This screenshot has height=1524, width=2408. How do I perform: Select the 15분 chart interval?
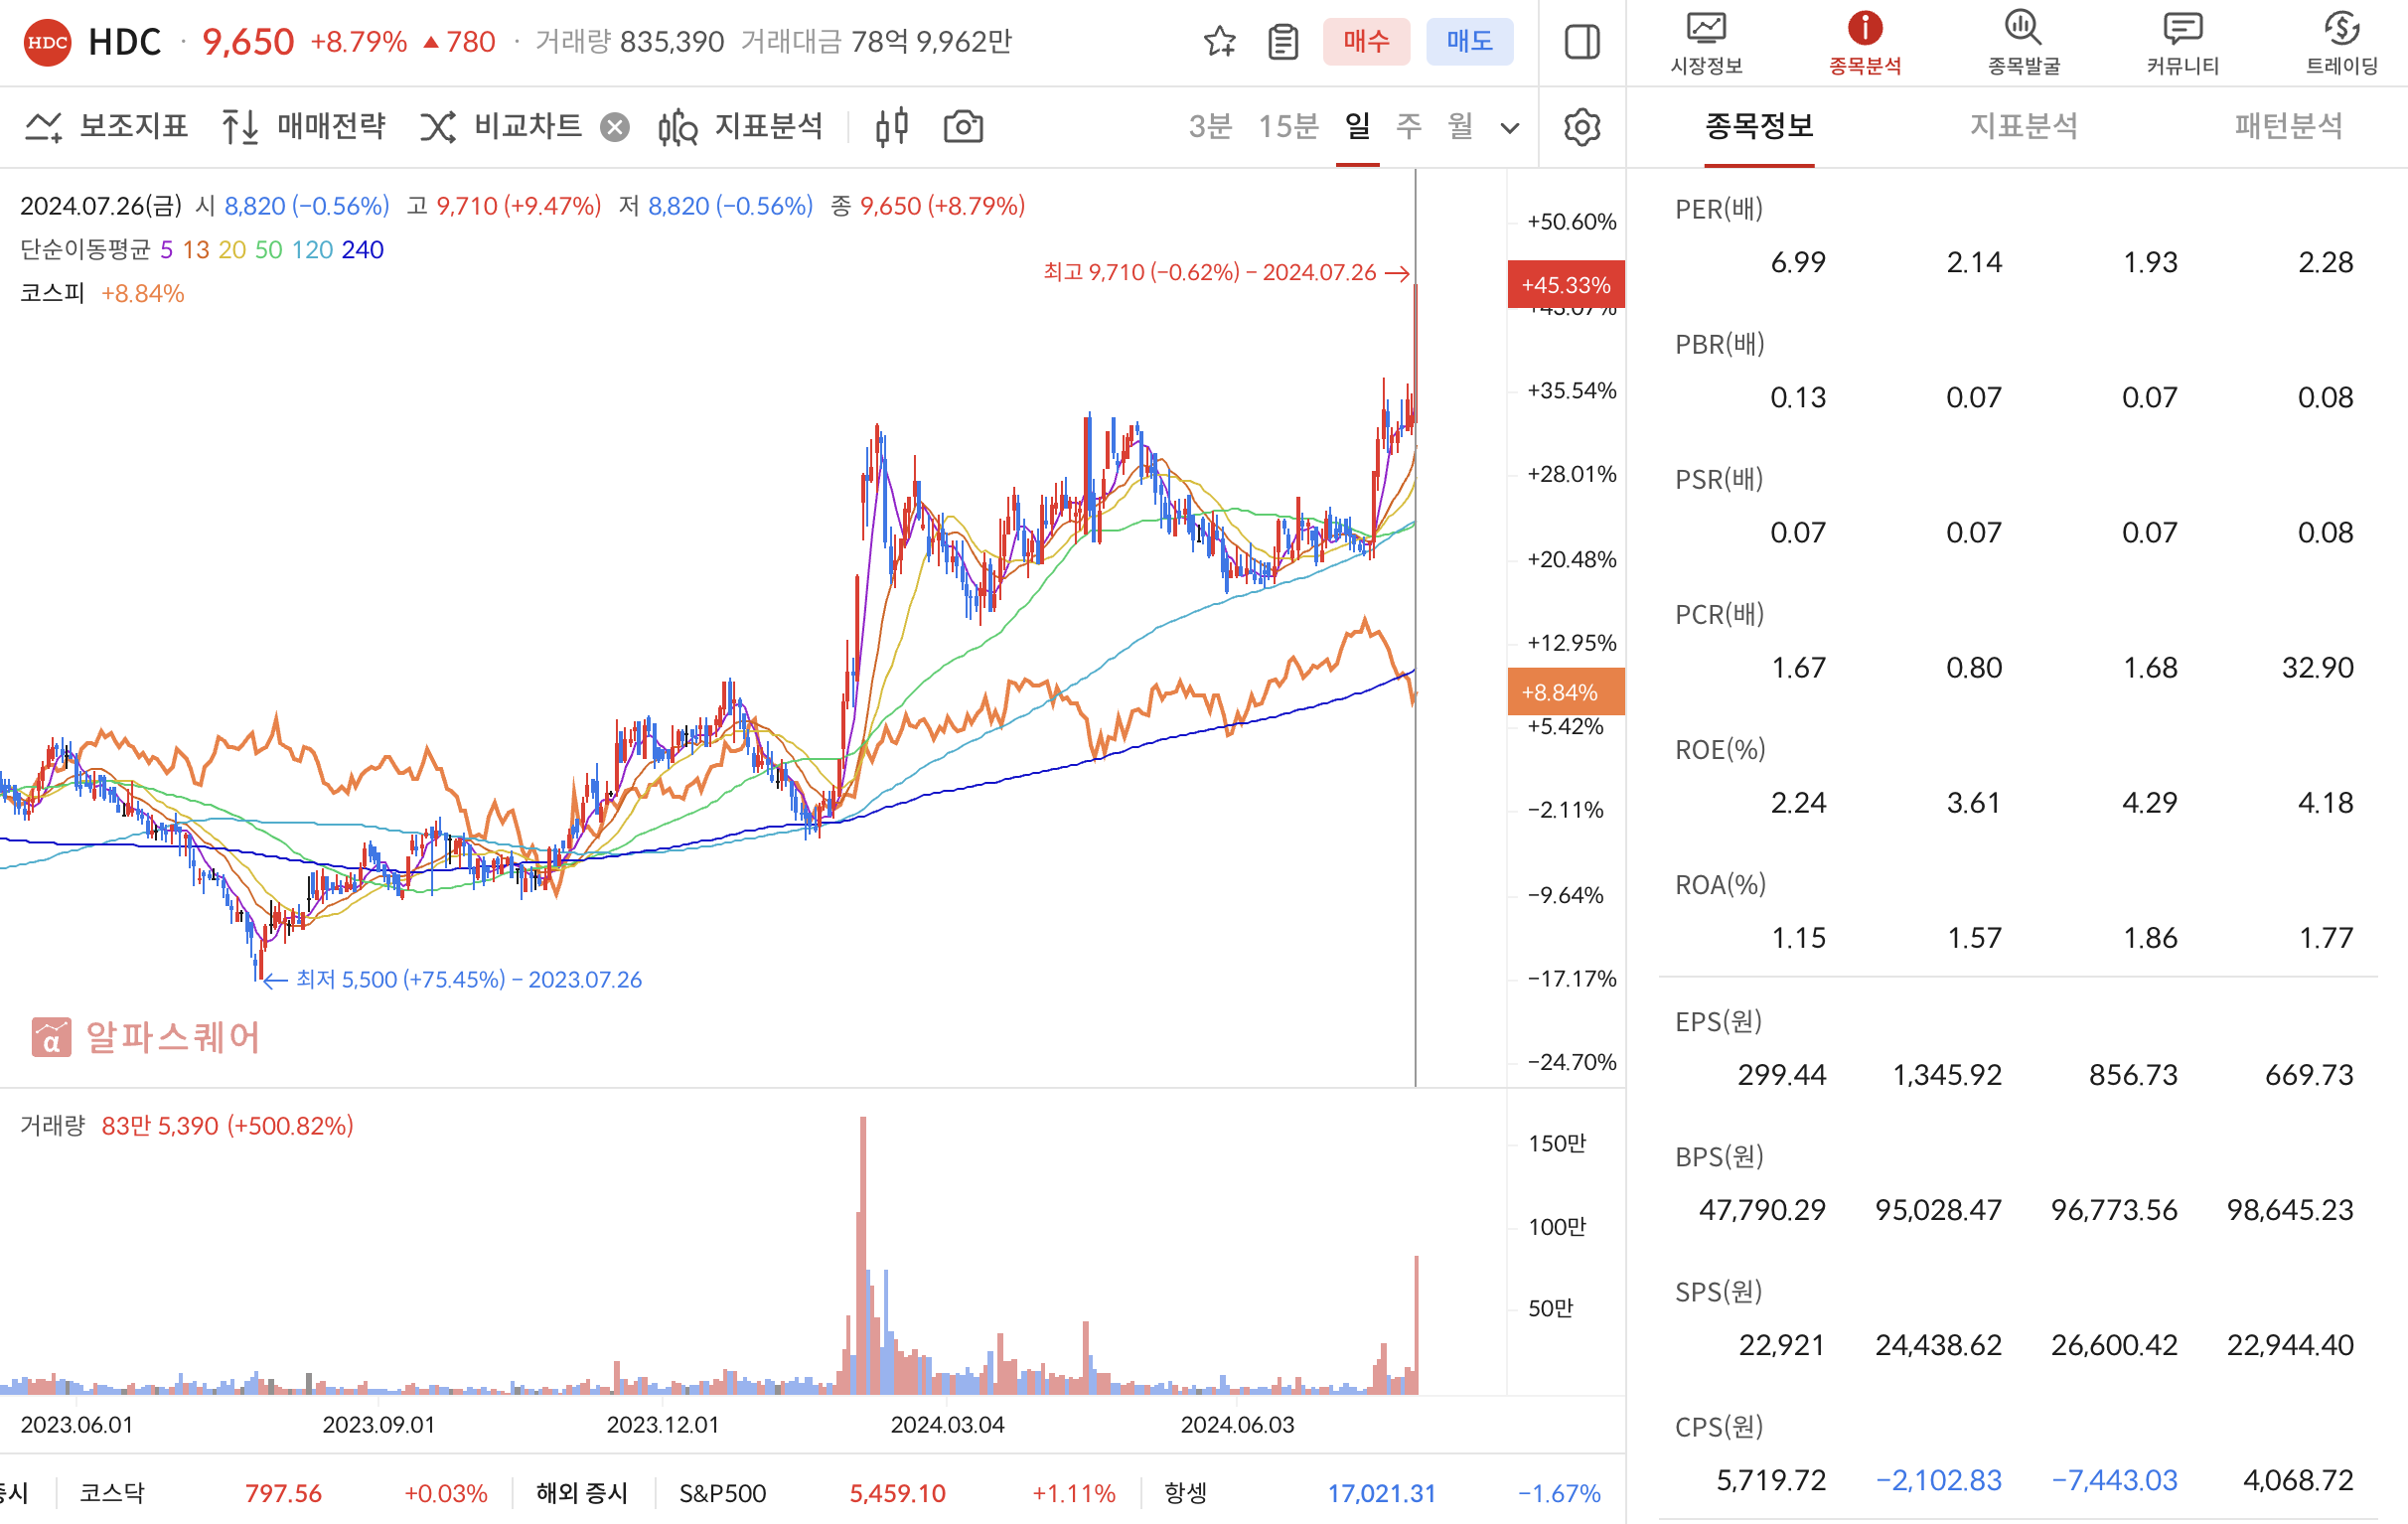(1288, 126)
